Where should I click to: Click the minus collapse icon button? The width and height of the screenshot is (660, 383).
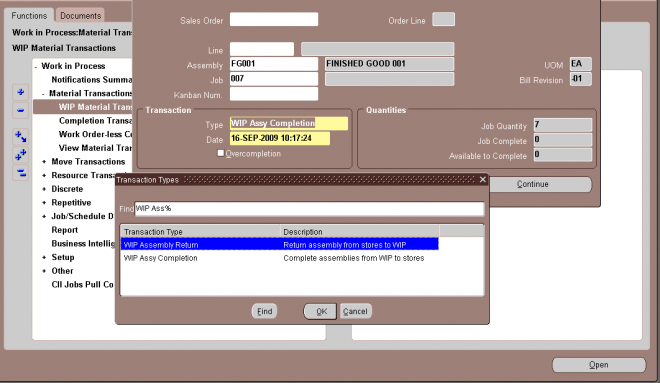click(x=20, y=111)
